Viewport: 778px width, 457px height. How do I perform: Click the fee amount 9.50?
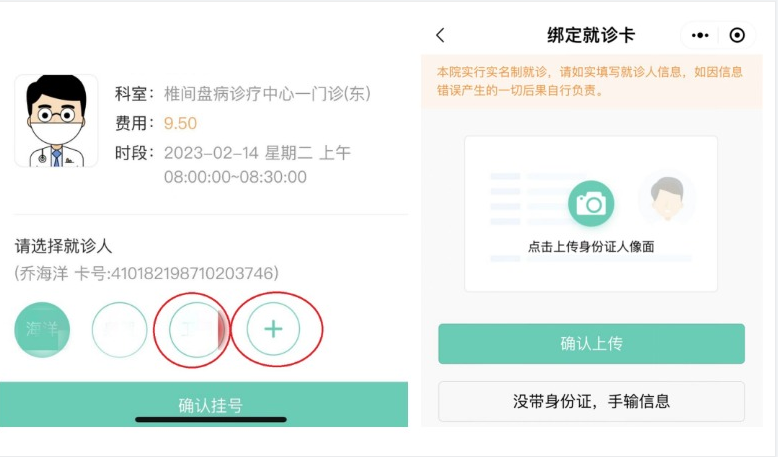click(180, 123)
